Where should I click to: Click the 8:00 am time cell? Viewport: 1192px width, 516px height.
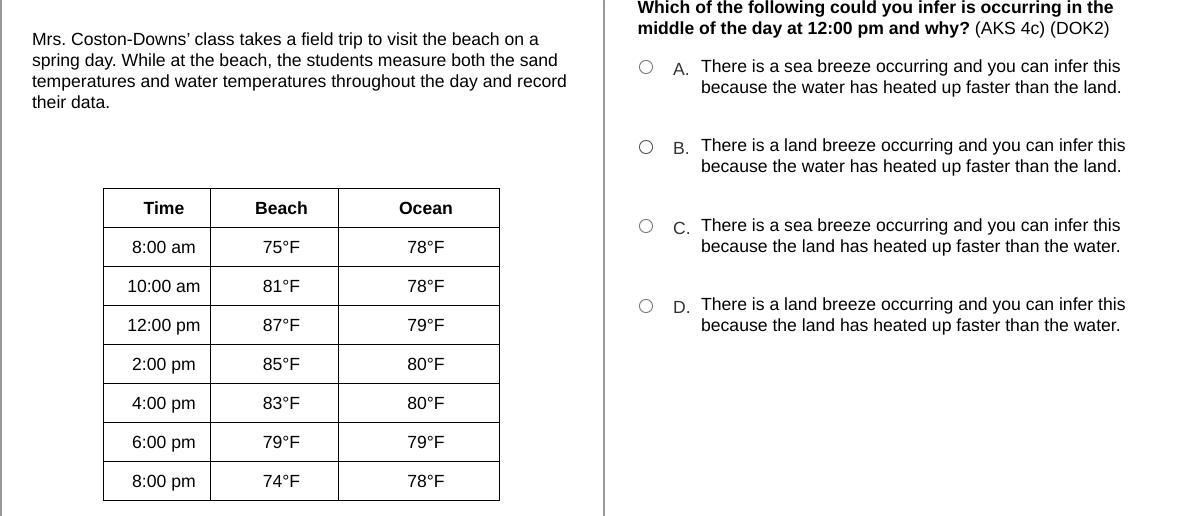[x=157, y=247]
